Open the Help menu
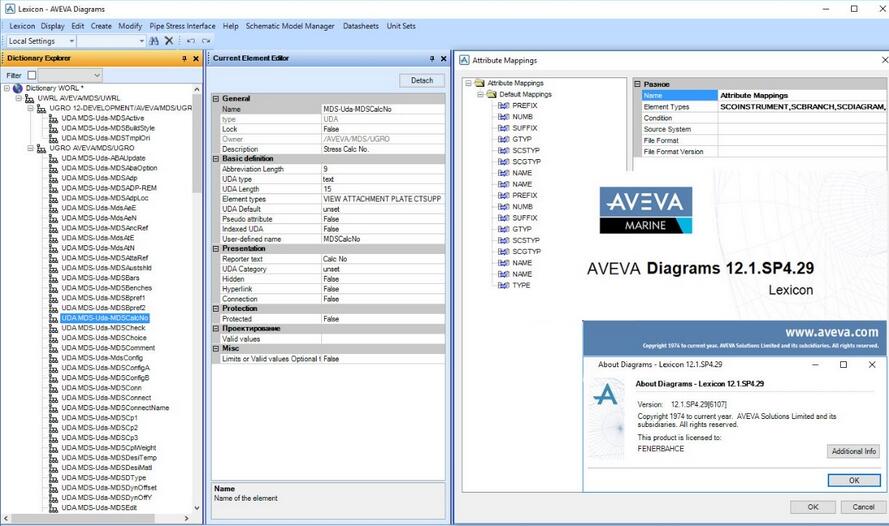Screen dimensions: 889x526 230,26
